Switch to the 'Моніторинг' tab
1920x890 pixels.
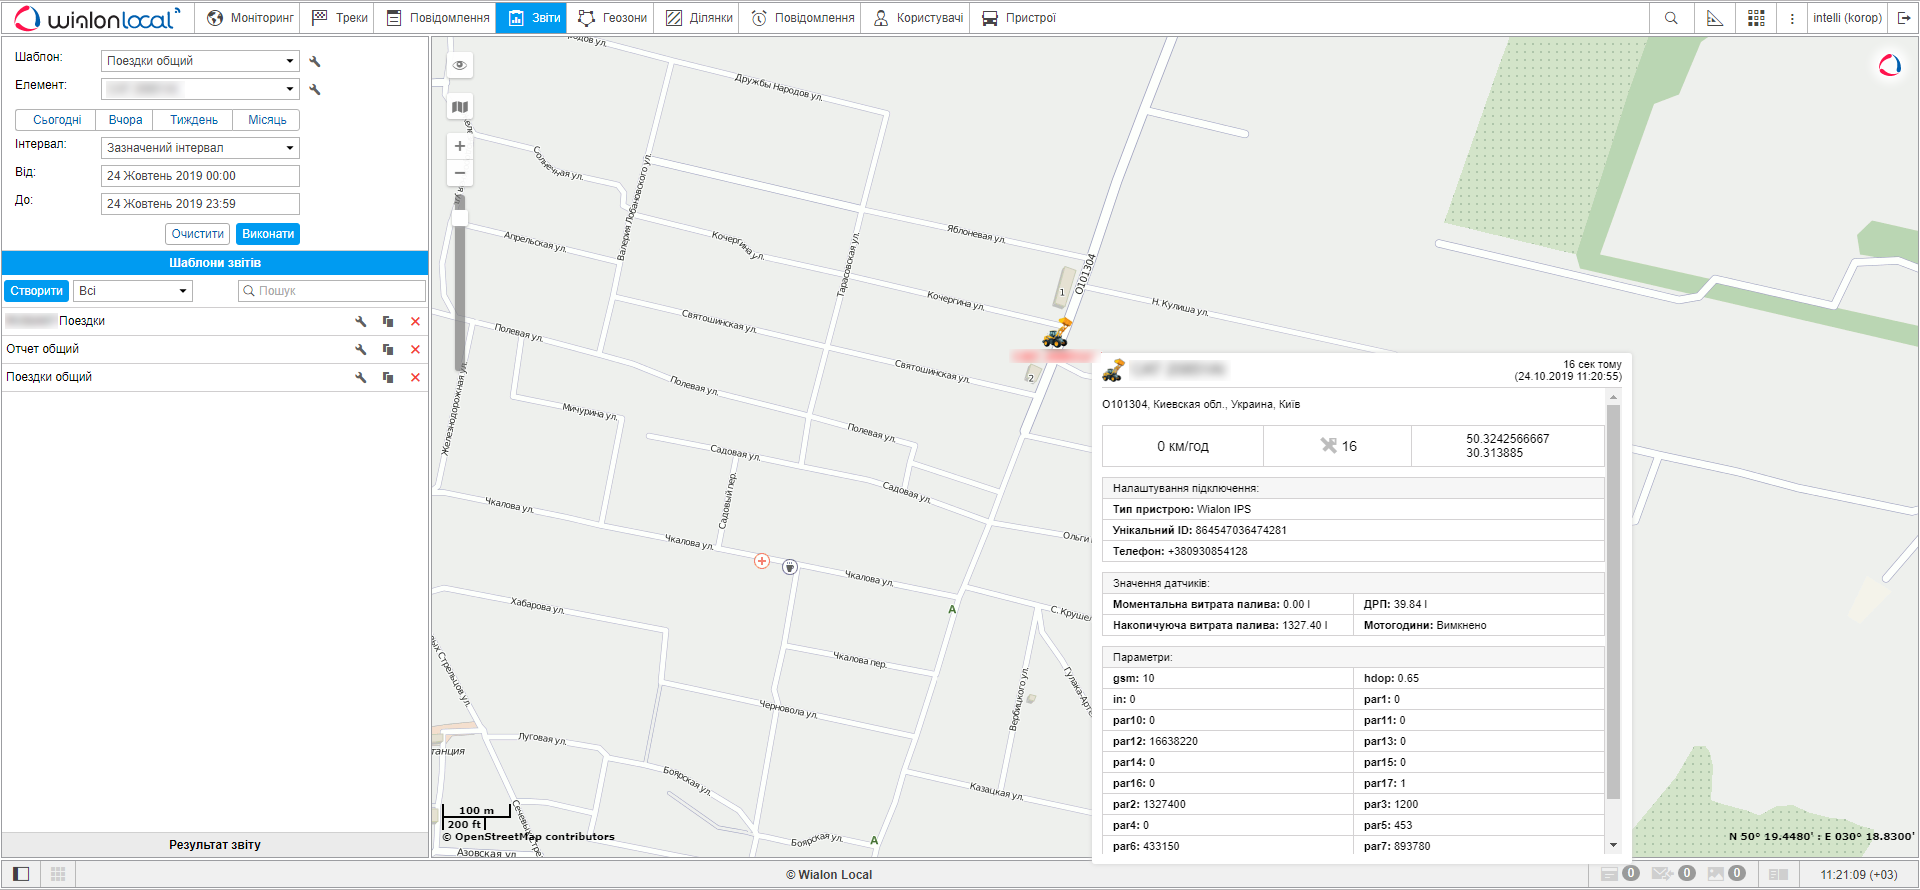250,18
